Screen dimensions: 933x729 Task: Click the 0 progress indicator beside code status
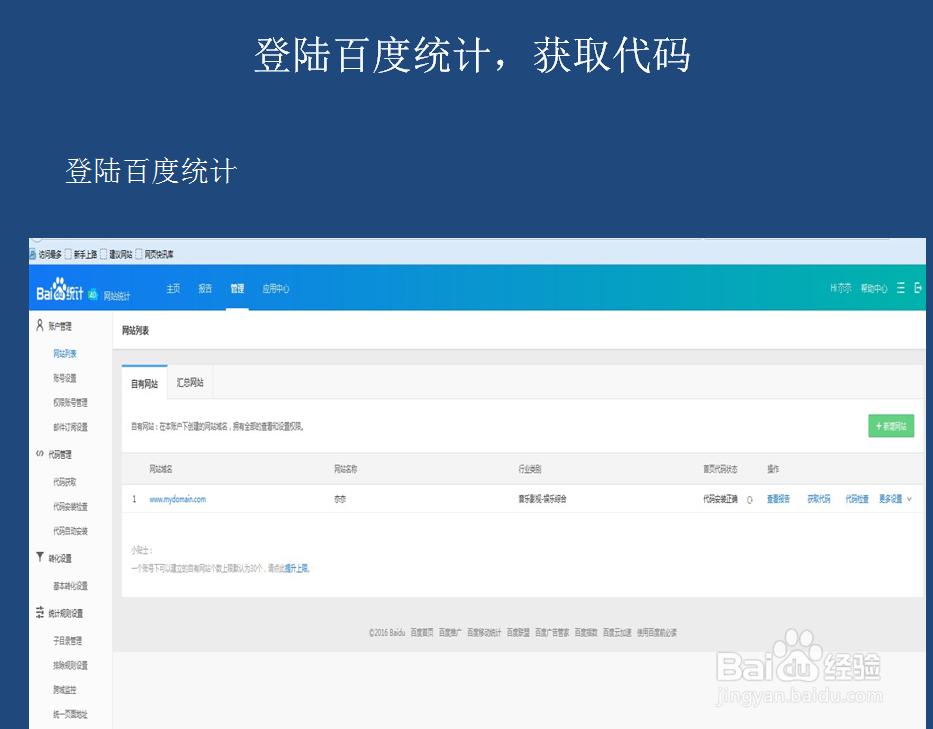click(750, 497)
